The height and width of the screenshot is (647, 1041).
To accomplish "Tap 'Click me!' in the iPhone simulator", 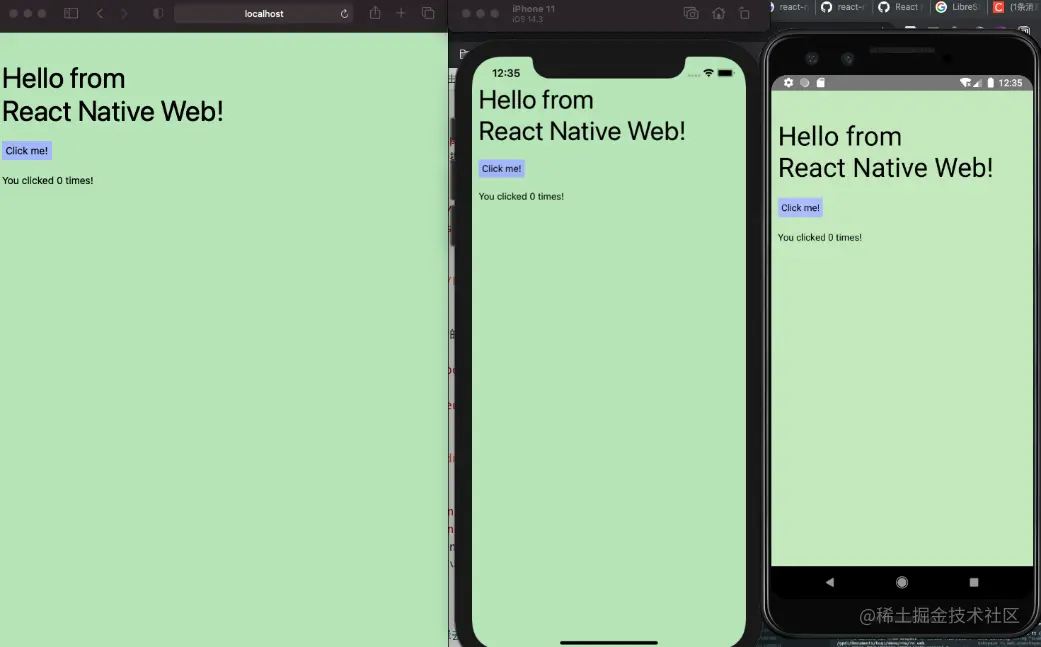I will pos(501,169).
